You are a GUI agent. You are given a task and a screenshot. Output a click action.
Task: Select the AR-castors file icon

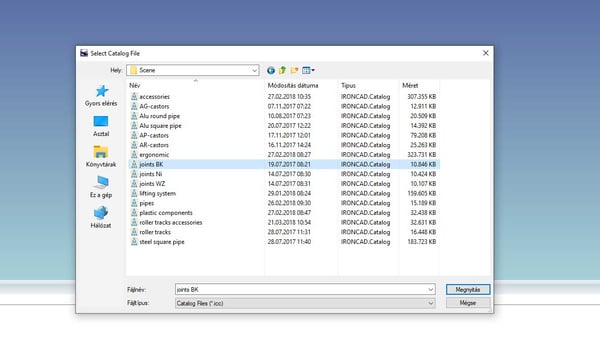[x=134, y=145]
